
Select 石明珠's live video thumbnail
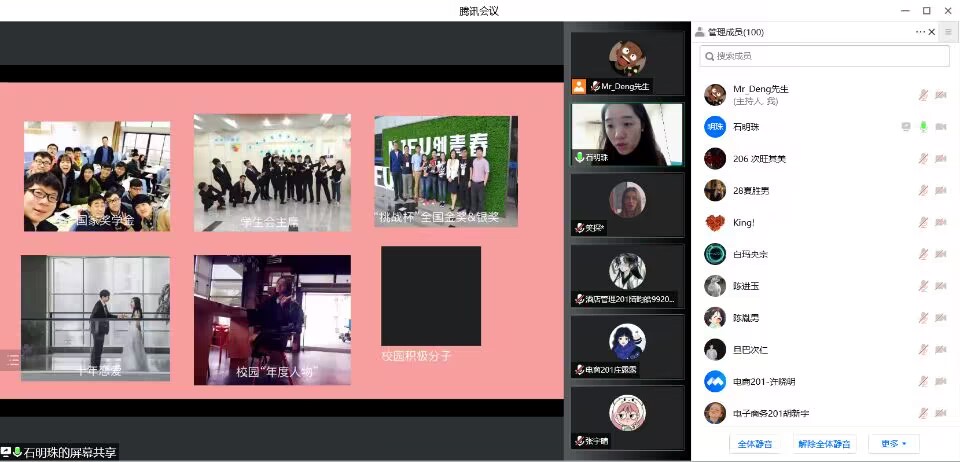[627, 133]
